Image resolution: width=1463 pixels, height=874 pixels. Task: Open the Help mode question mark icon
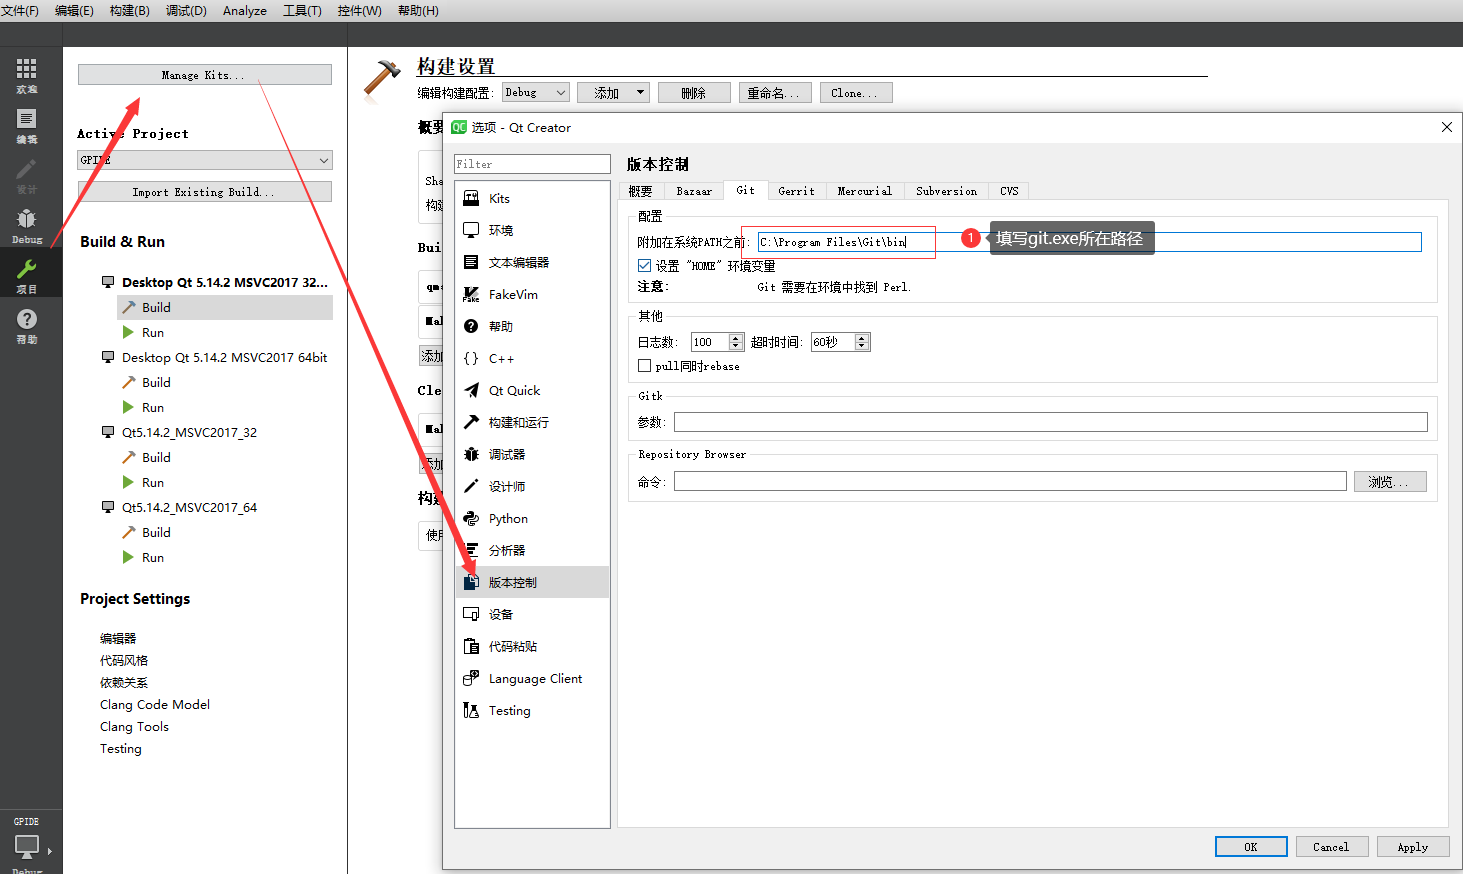(x=27, y=325)
